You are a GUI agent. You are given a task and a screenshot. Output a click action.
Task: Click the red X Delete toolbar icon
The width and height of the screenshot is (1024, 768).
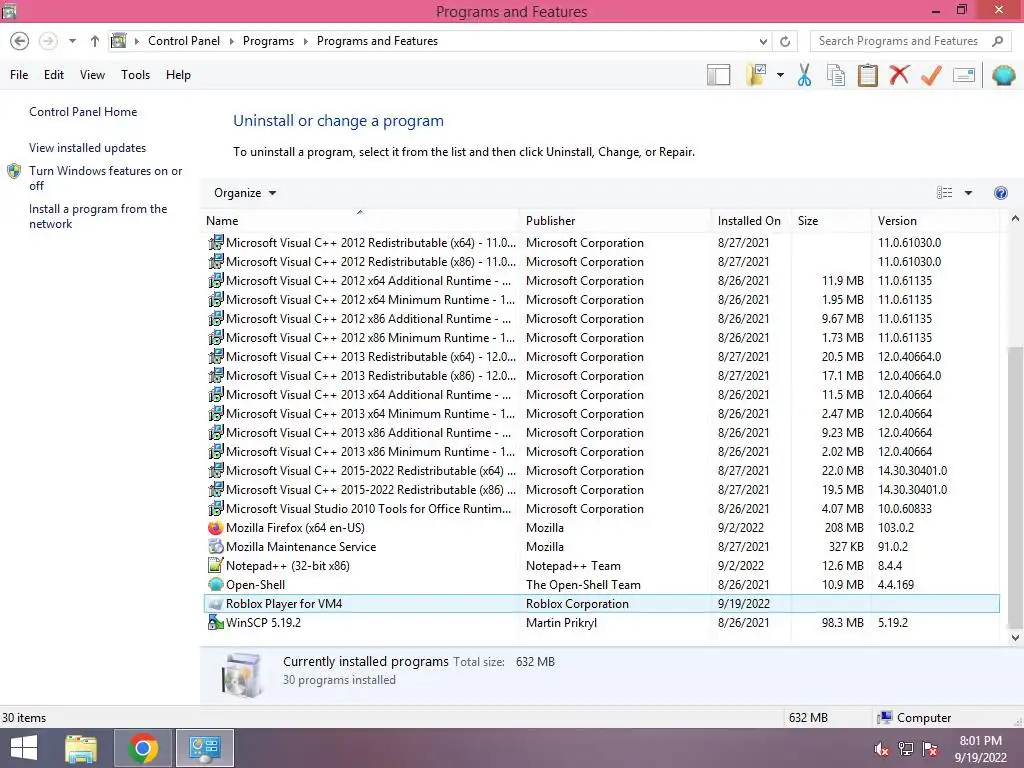pos(899,75)
